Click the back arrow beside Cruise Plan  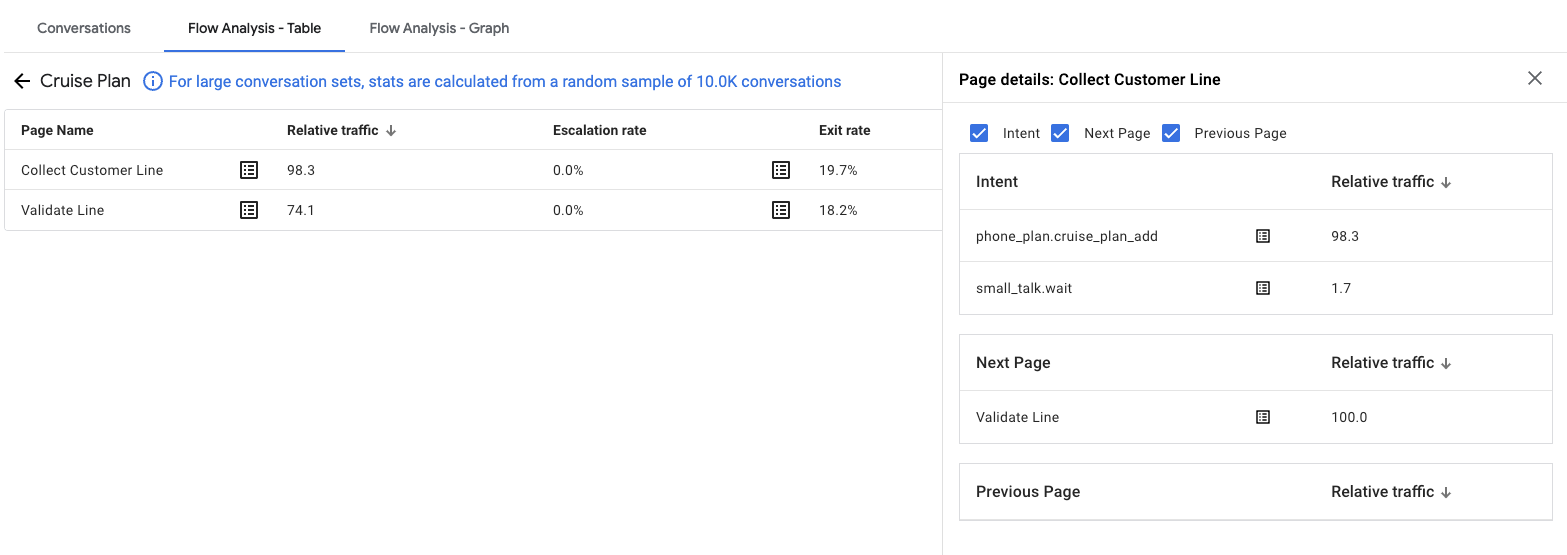(x=22, y=82)
